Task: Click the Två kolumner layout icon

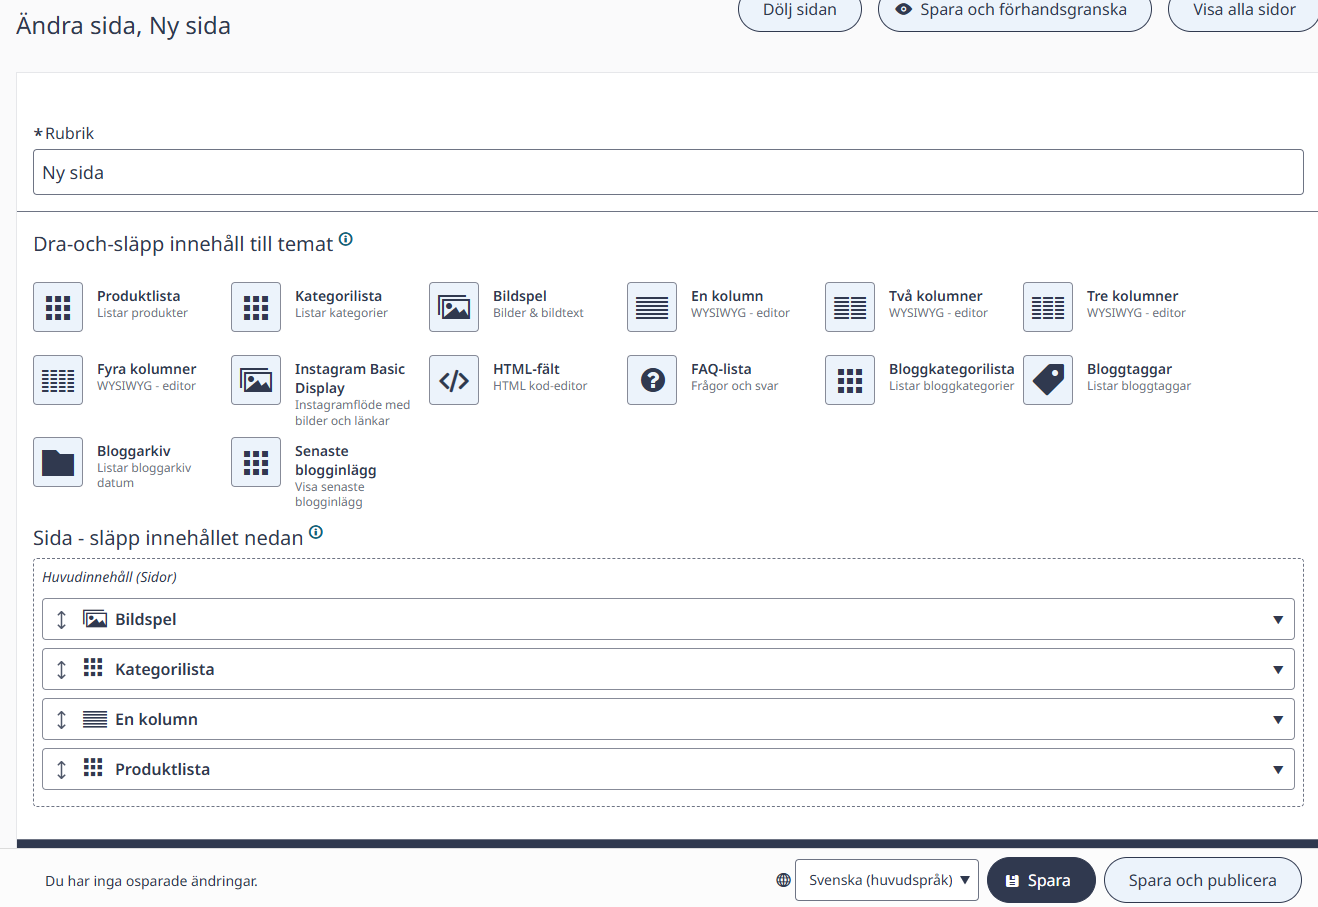Action: click(x=850, y=307)
